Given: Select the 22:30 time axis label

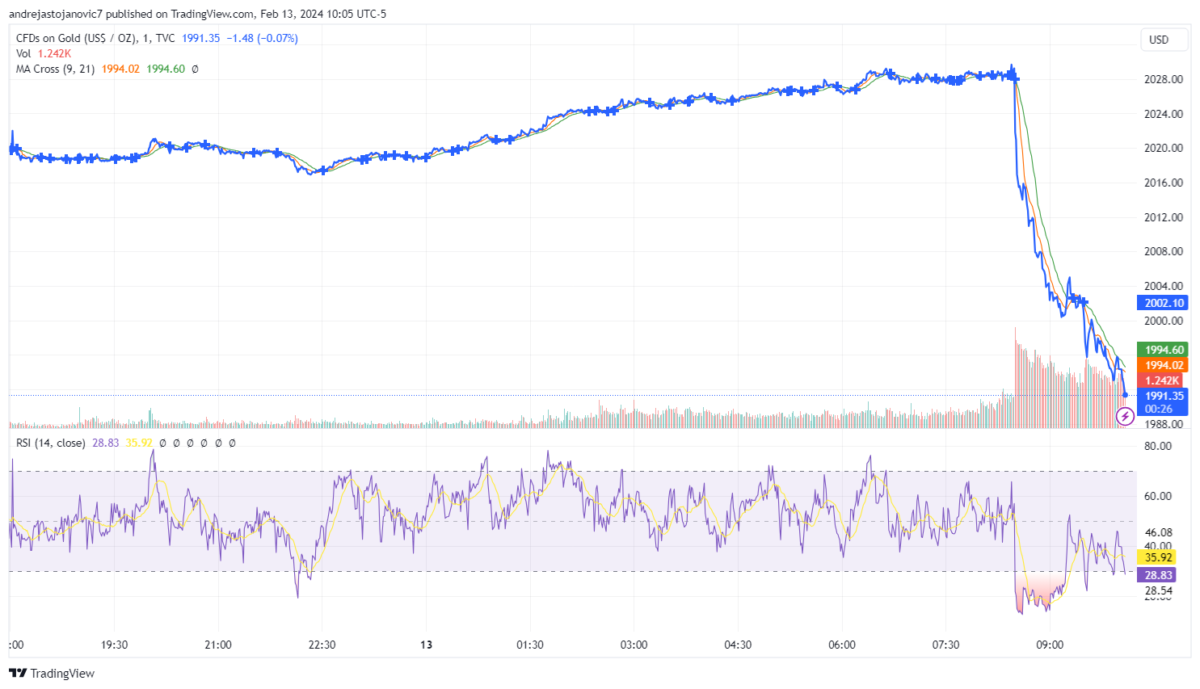Looking at the screenshot, I should pyautogui.click(x=322, y=645).
